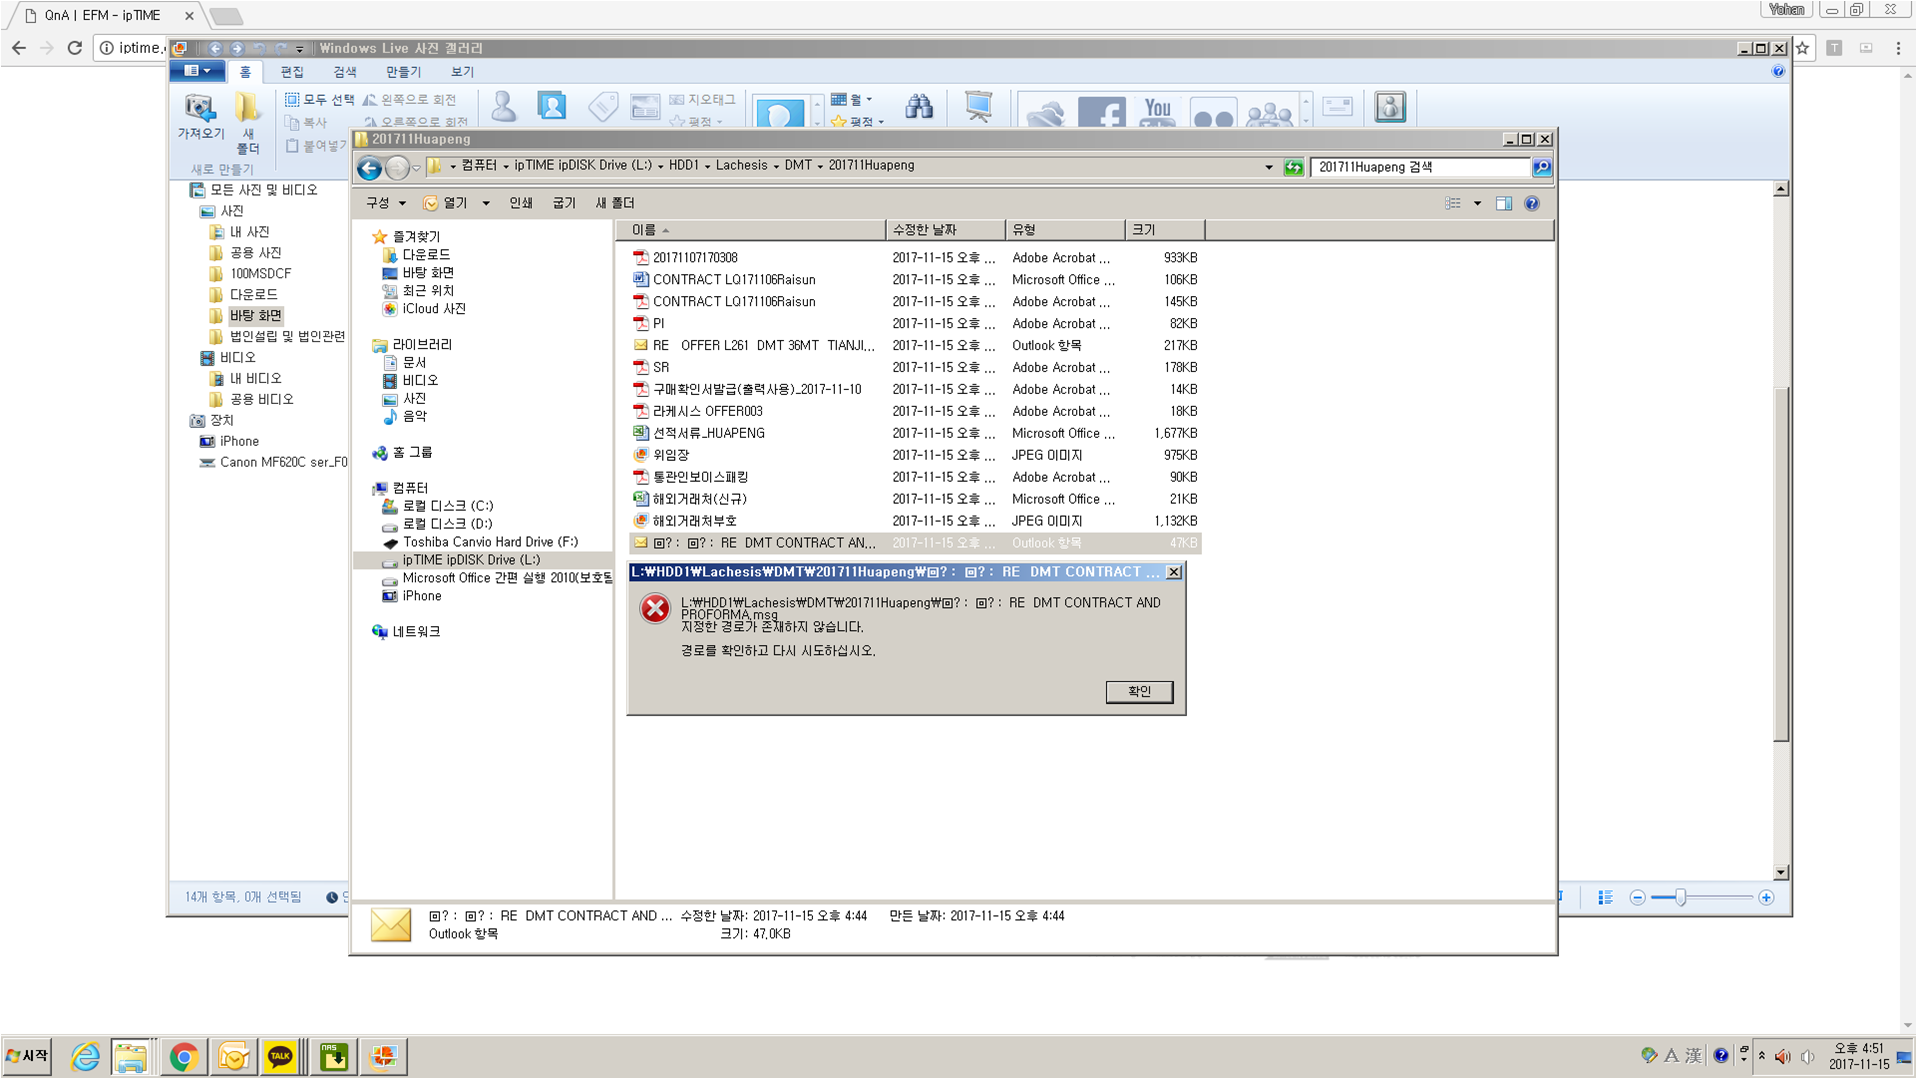The image size is (1917, 1079).
Task: Open KakaoTalk from the taskbar
Action: point(281,1056)
